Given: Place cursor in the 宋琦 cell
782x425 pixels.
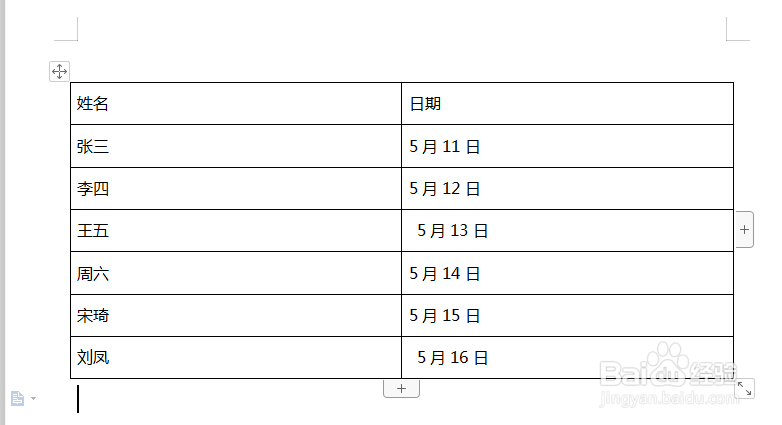Looking at the screenshot, I should coord(236,315).
